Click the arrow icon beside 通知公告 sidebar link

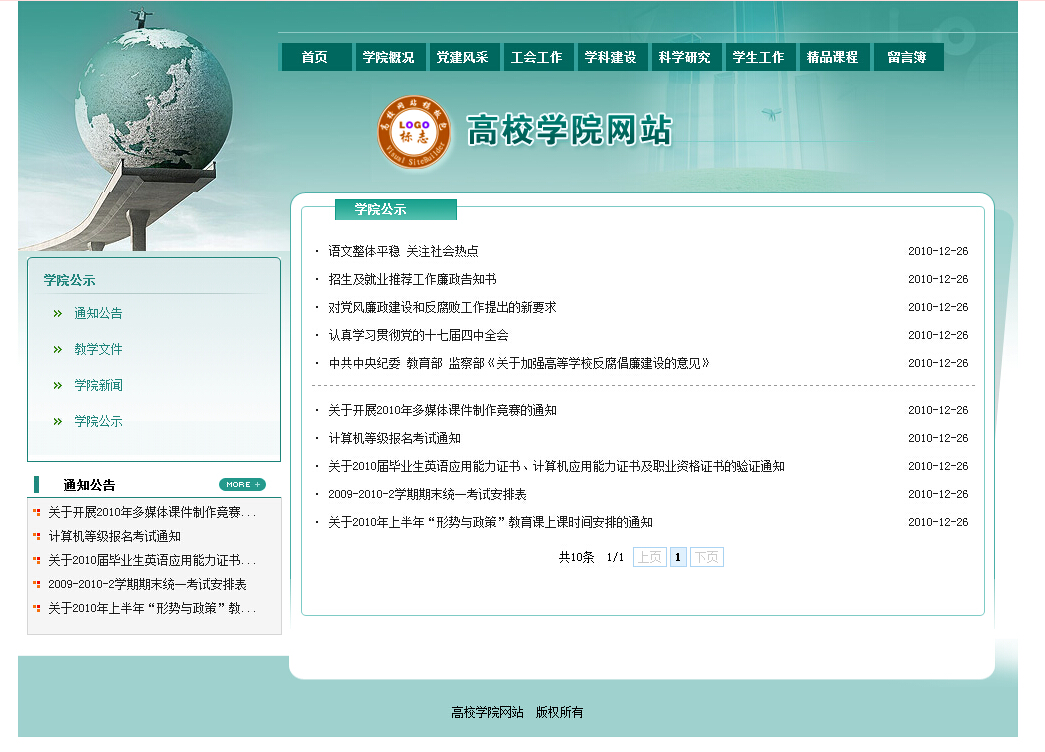point(57,314)
